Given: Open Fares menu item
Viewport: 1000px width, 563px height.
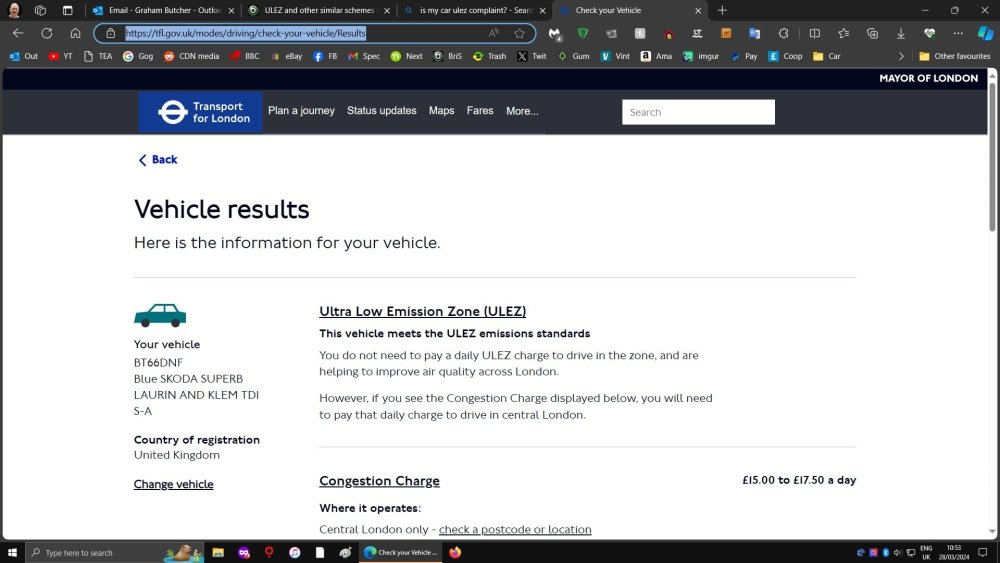Looking at the screenshot, I should [x=480, y=111].
